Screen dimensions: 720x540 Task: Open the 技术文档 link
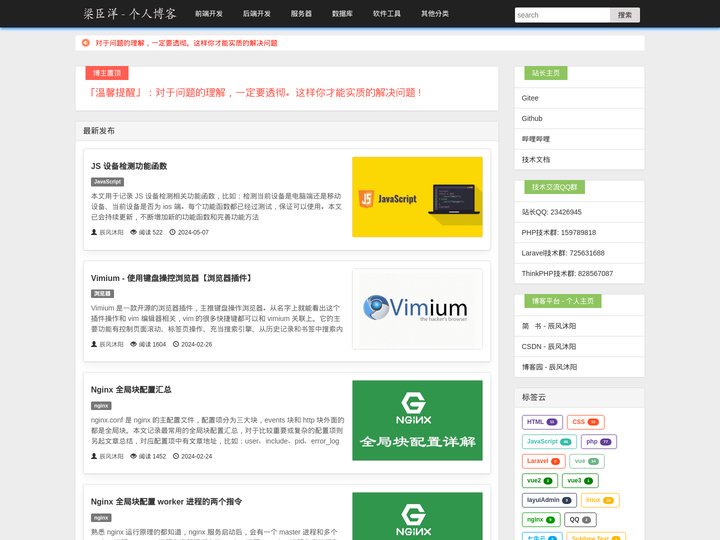(579, 160)
